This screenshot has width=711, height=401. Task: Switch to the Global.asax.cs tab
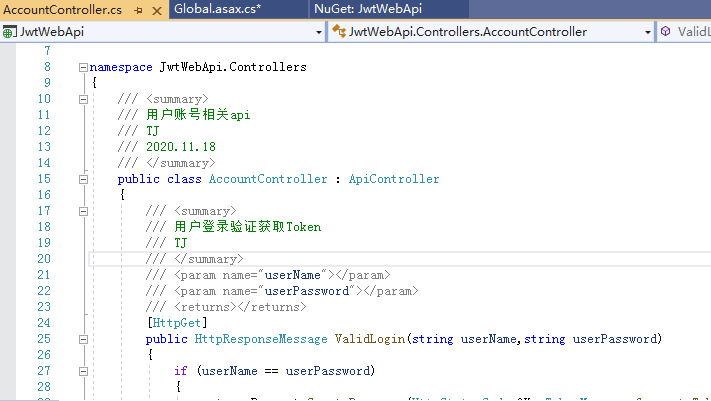[x=217, y=9]
